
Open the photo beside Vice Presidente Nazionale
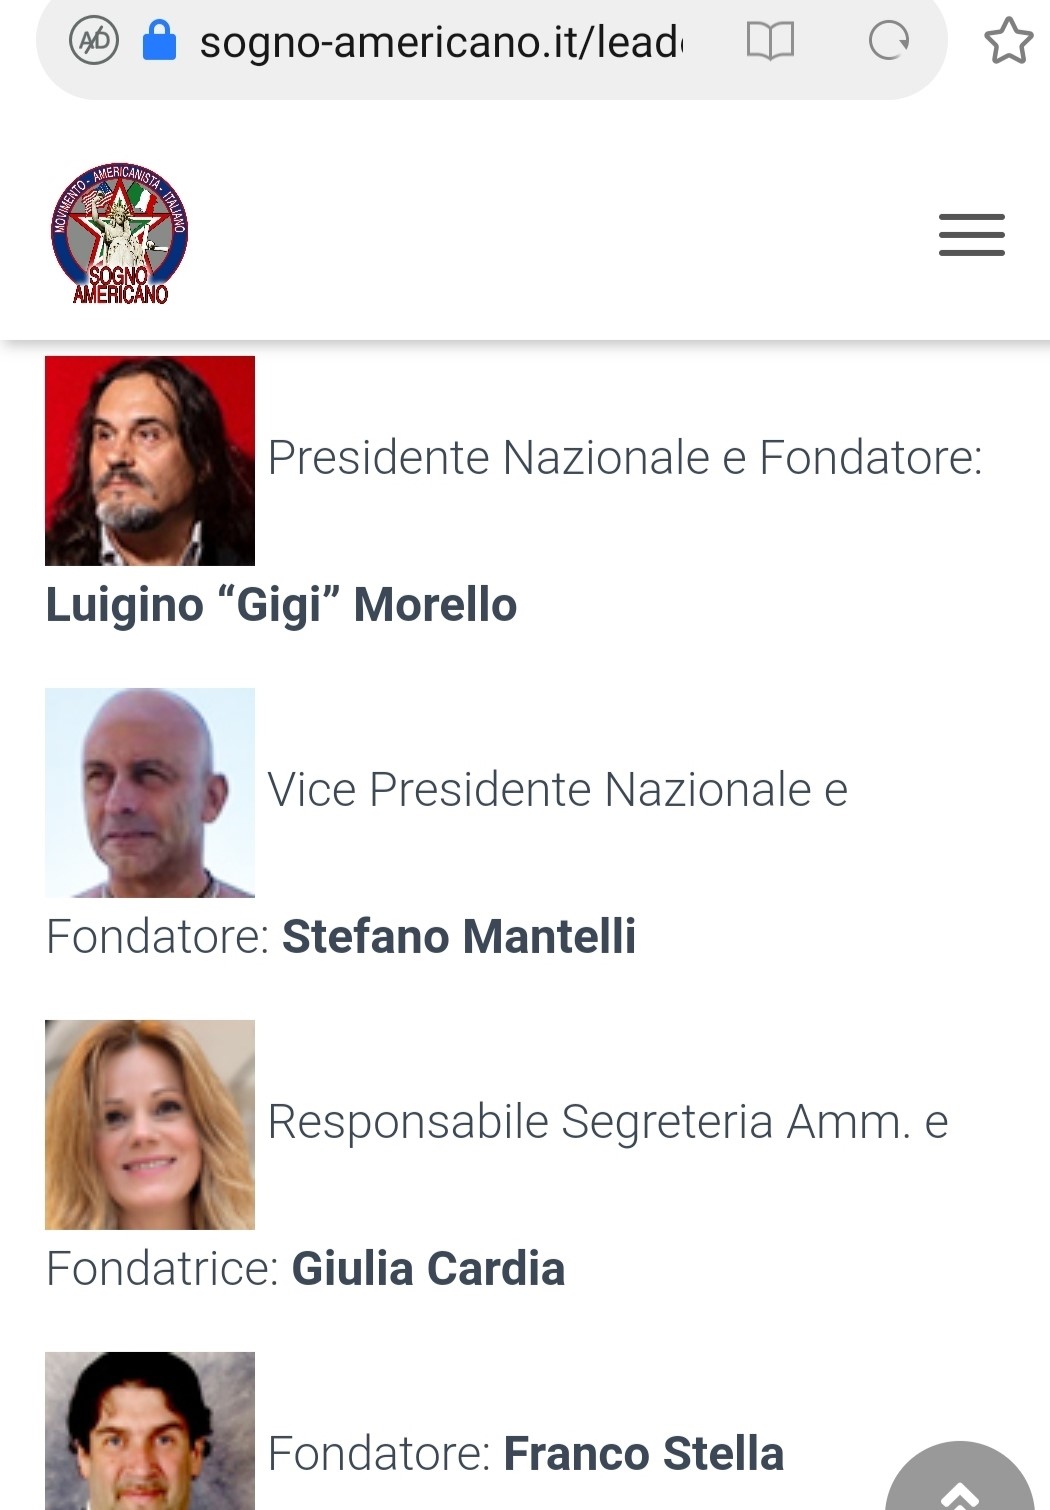150,793
